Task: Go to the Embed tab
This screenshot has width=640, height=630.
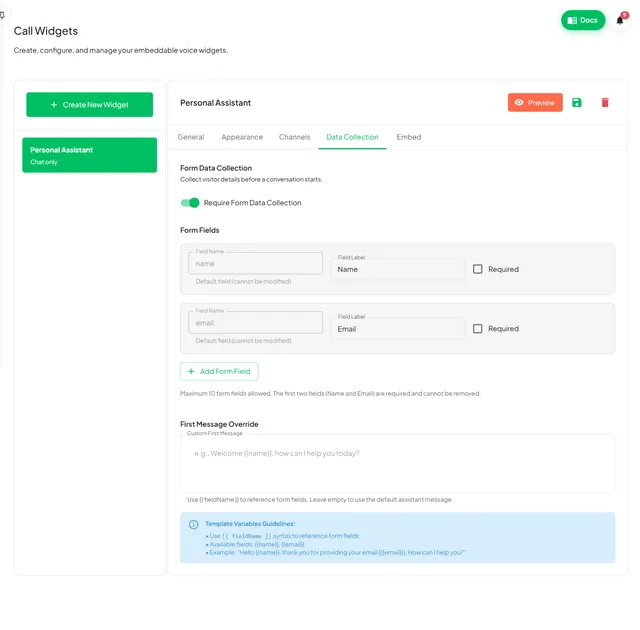Action: coord(409,137)
